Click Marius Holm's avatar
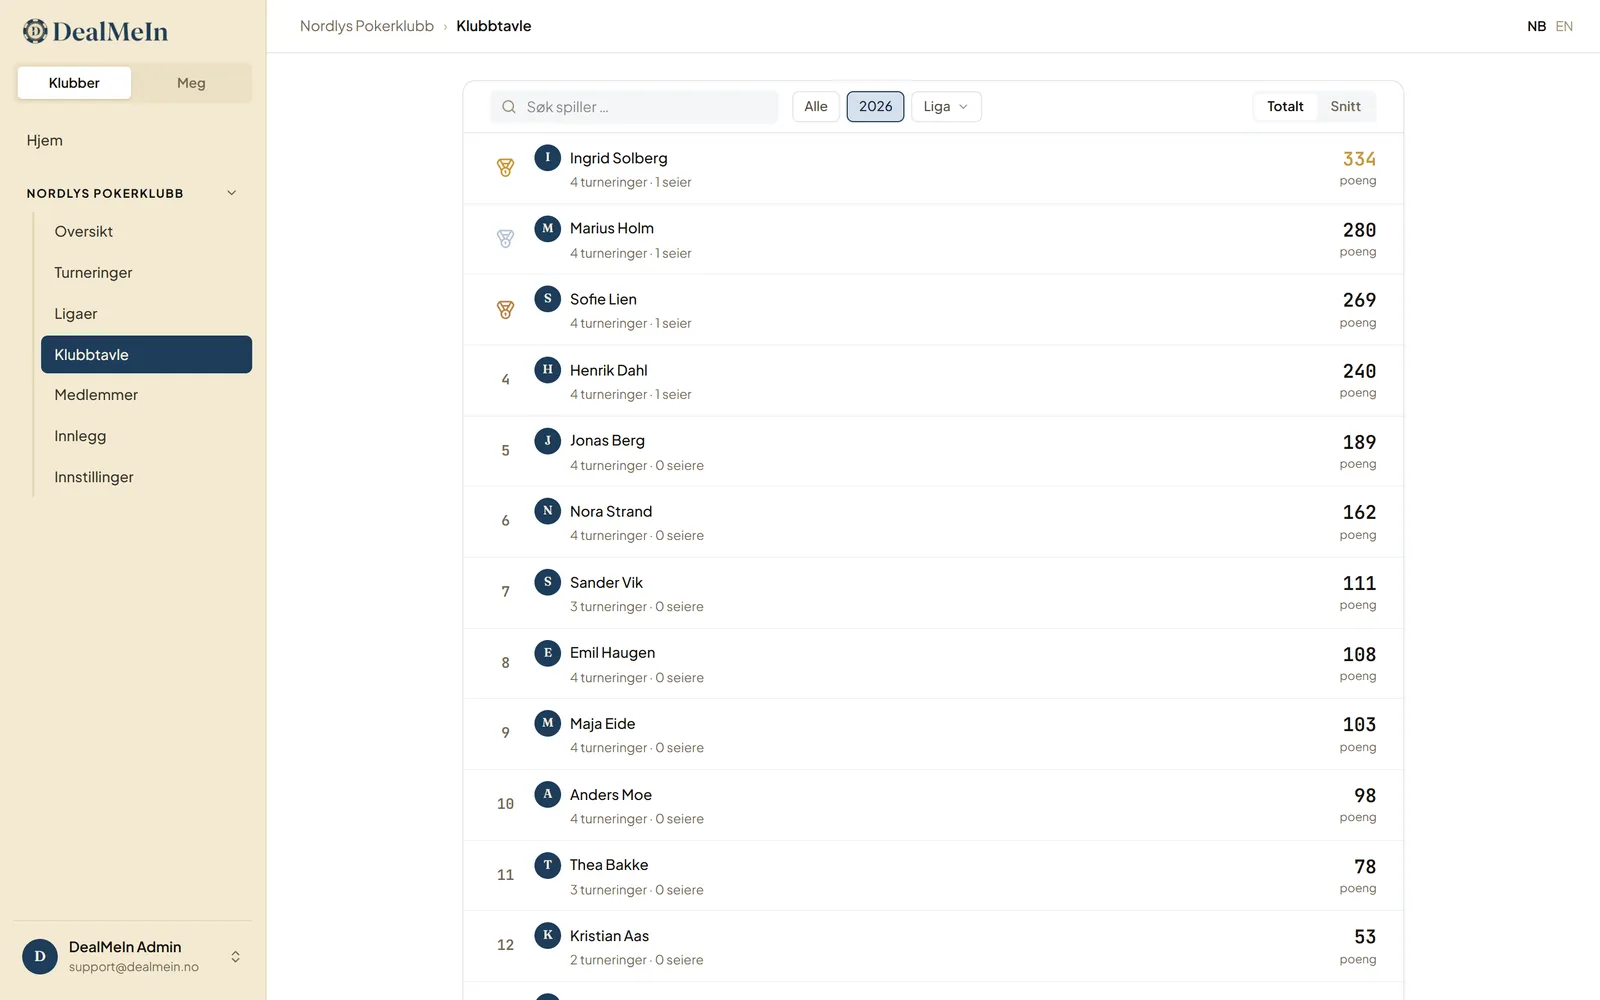 [x=547, y=228]
